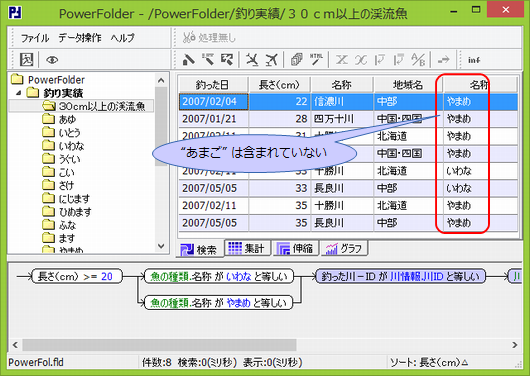Viewport: 530px width, 376px height.
Task: Click the PowerFol.fld status bar text
Action: pyautogui.click(x=36, y=362)
